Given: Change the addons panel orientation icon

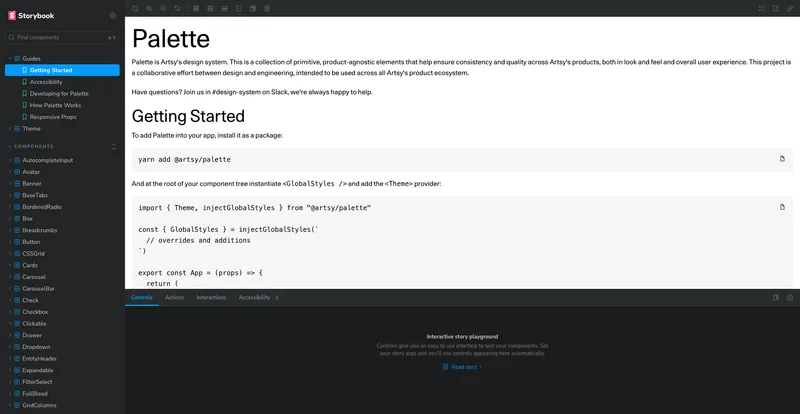Looking at the screenshot, I should pos(776,298).
